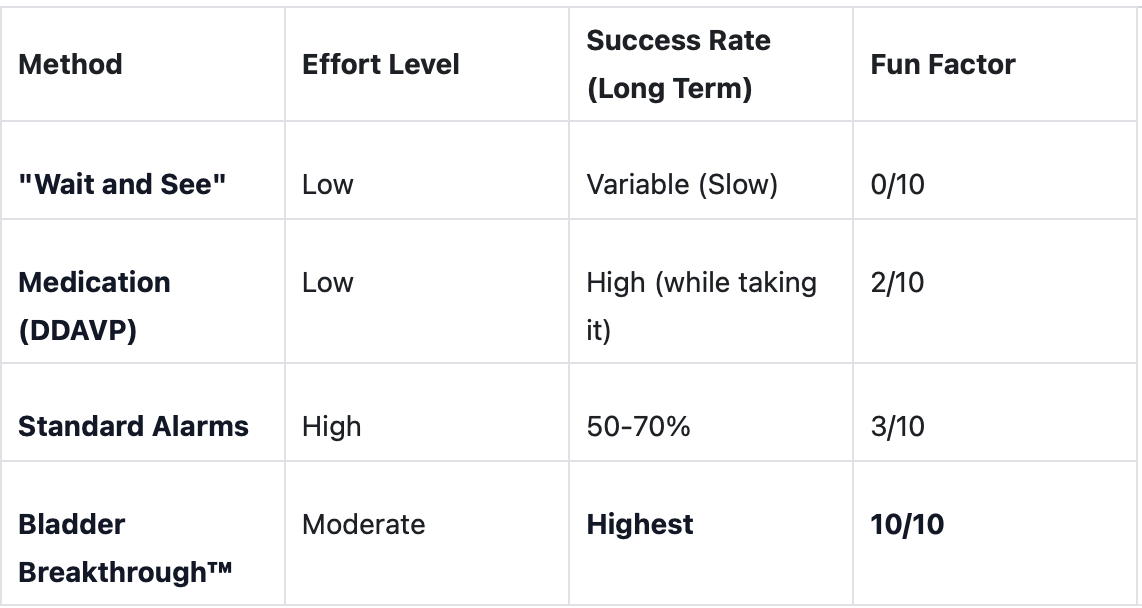Click the Variable (Slow) success rate cell
1142x608 pixels.
[x=681, y=185]
